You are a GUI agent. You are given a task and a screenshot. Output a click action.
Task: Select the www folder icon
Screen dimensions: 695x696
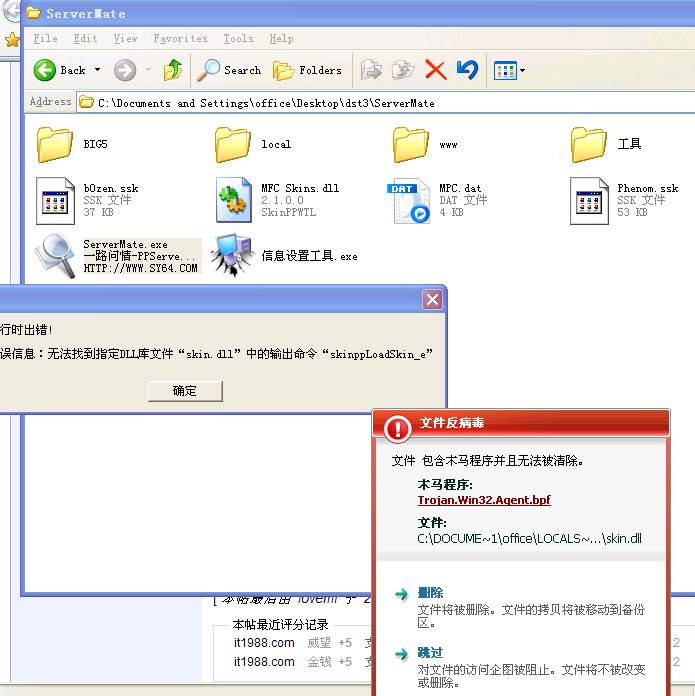coord(411,144)
